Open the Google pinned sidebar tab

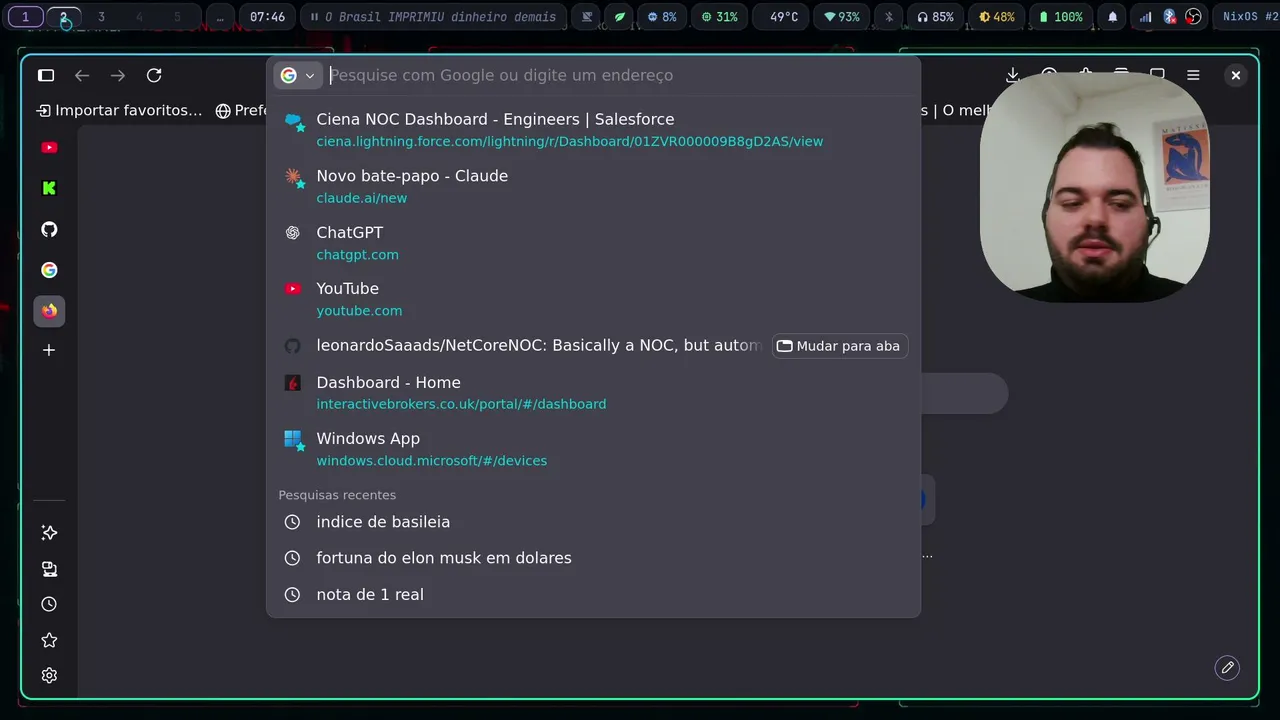click(x=49, y=270)
